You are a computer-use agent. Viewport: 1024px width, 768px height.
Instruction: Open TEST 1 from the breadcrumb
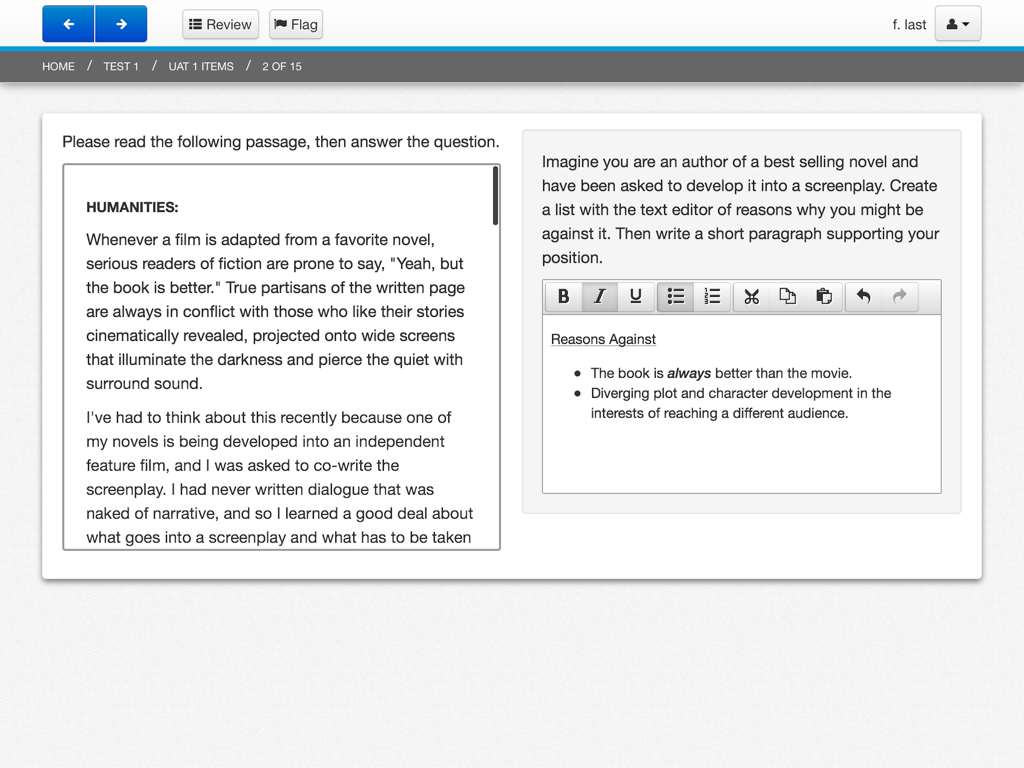[x=120, y=66]
